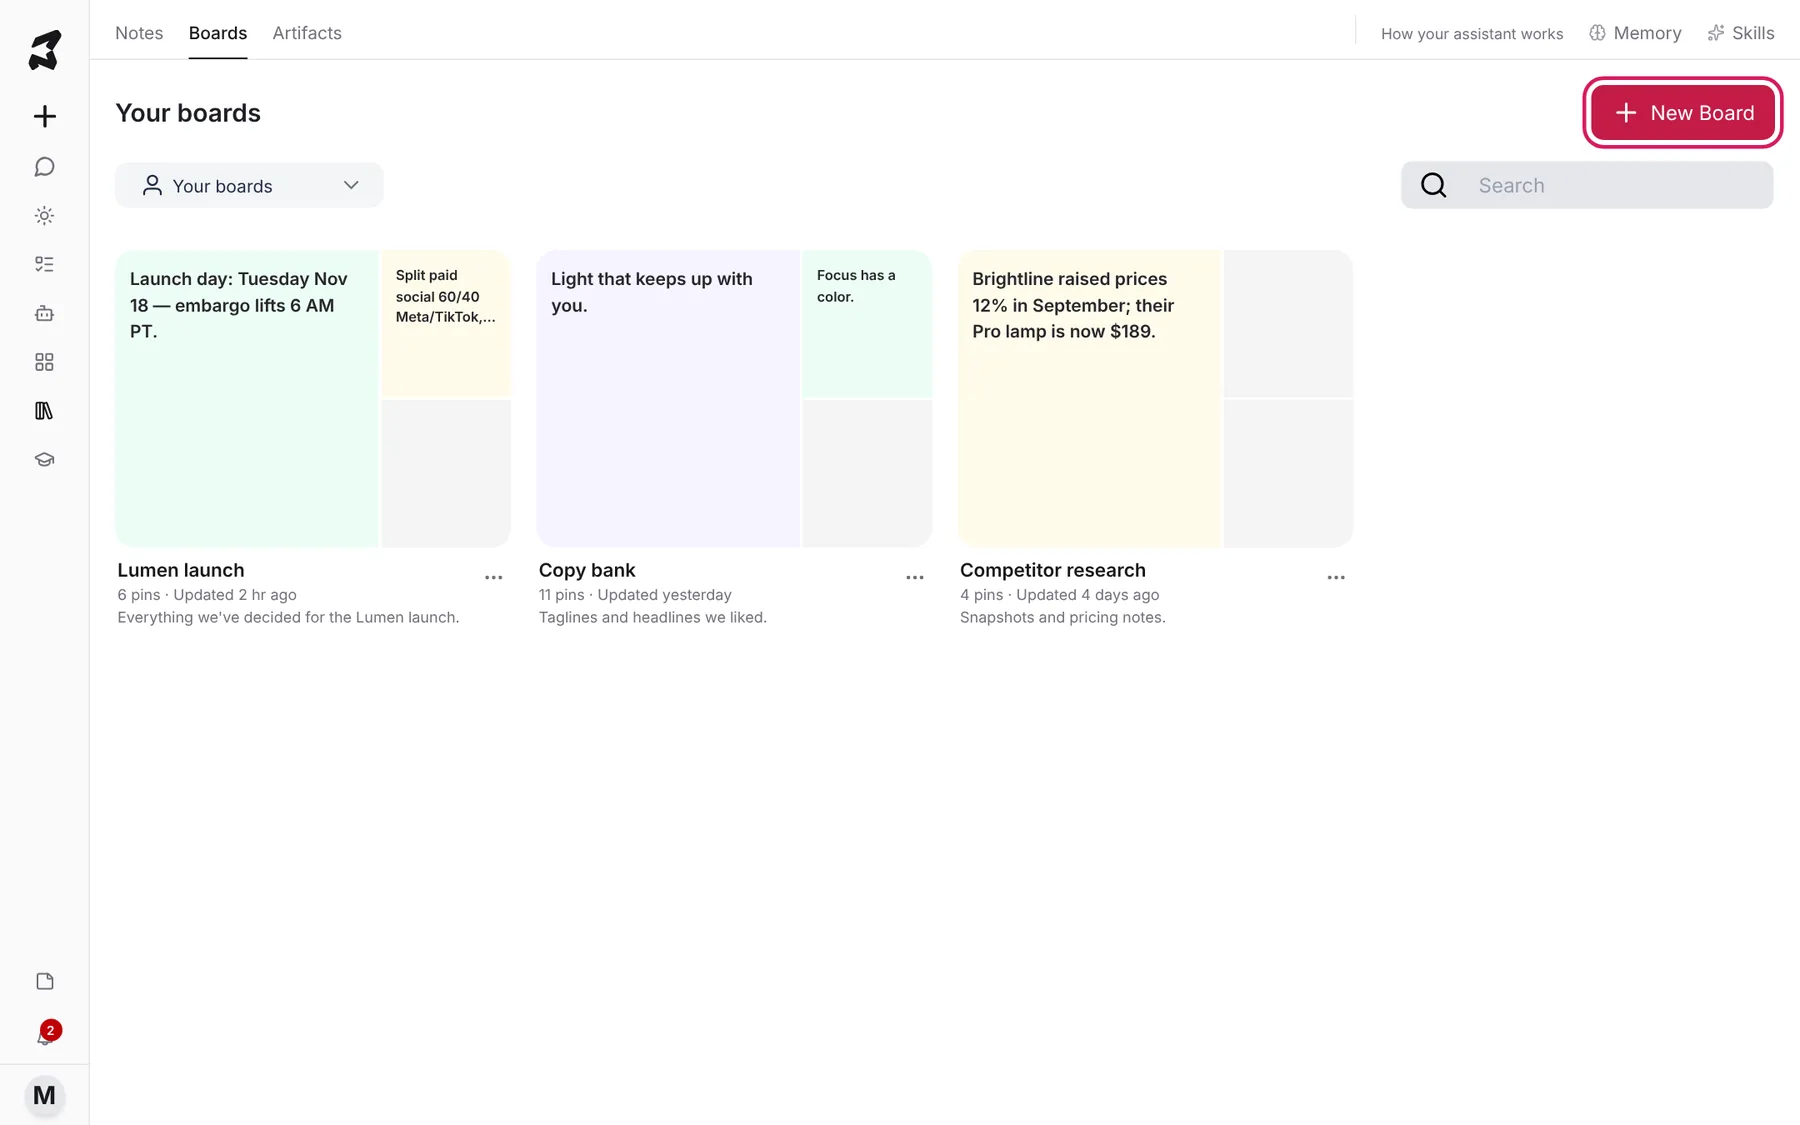Viewport: 1800px width, 1125px height.
Task: Switch to the Notes tab
Action: [139, 33]
